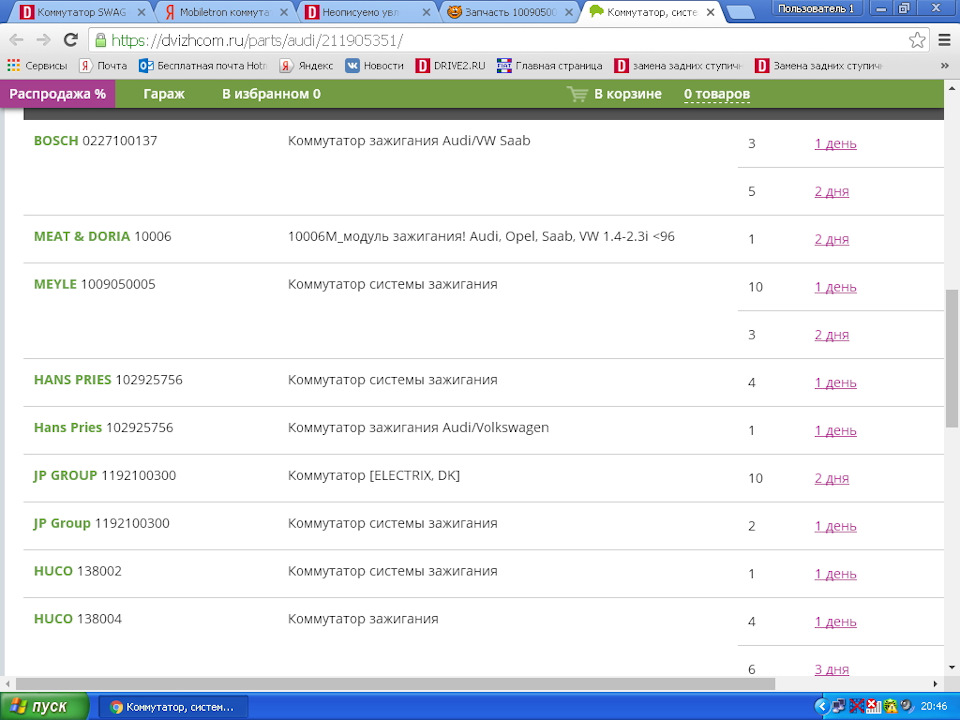Click the horizontal scrollbar thumb
This screenshot has height=720, width=960.
click(x=395, y=683)
